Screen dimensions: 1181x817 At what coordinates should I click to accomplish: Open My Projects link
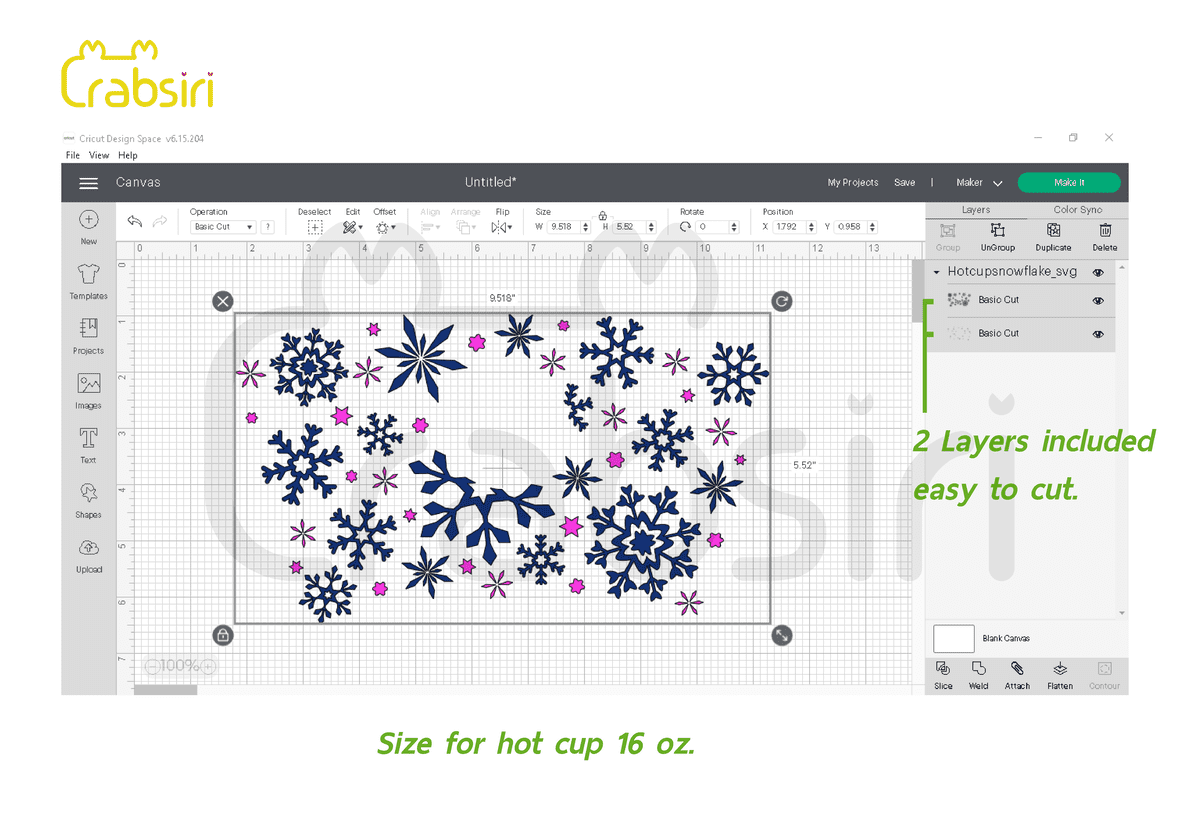pos(852,183)
